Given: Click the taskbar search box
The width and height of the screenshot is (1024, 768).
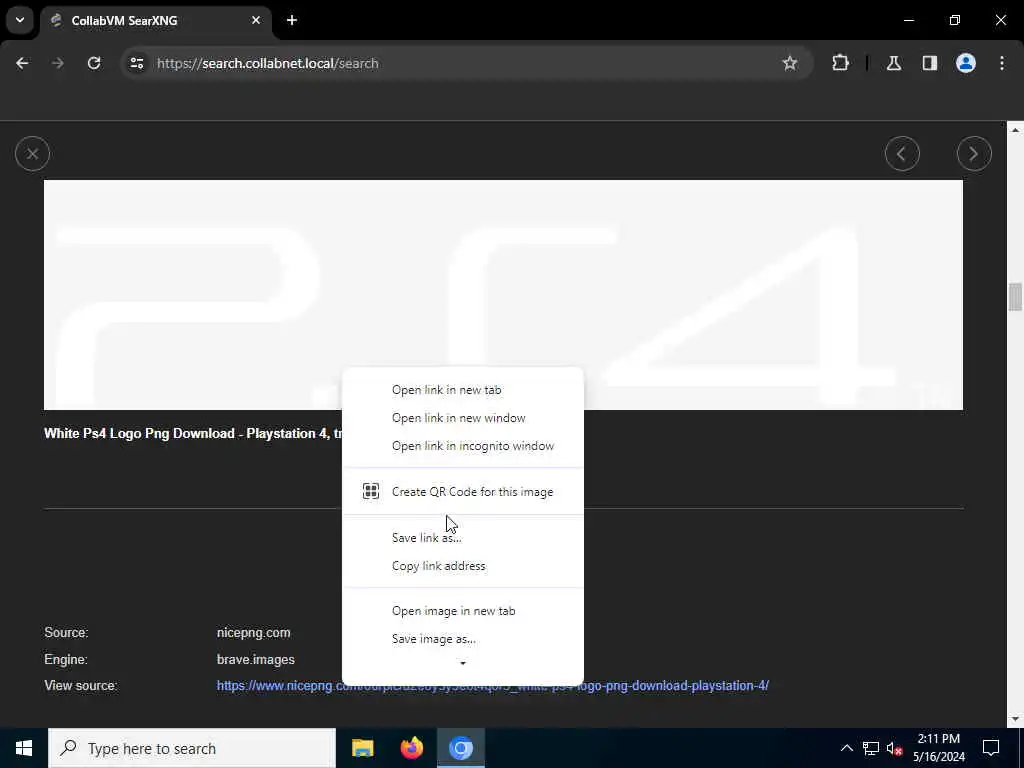Looking at the screenshot, I should pyautogui.click(x=192, y=748).
